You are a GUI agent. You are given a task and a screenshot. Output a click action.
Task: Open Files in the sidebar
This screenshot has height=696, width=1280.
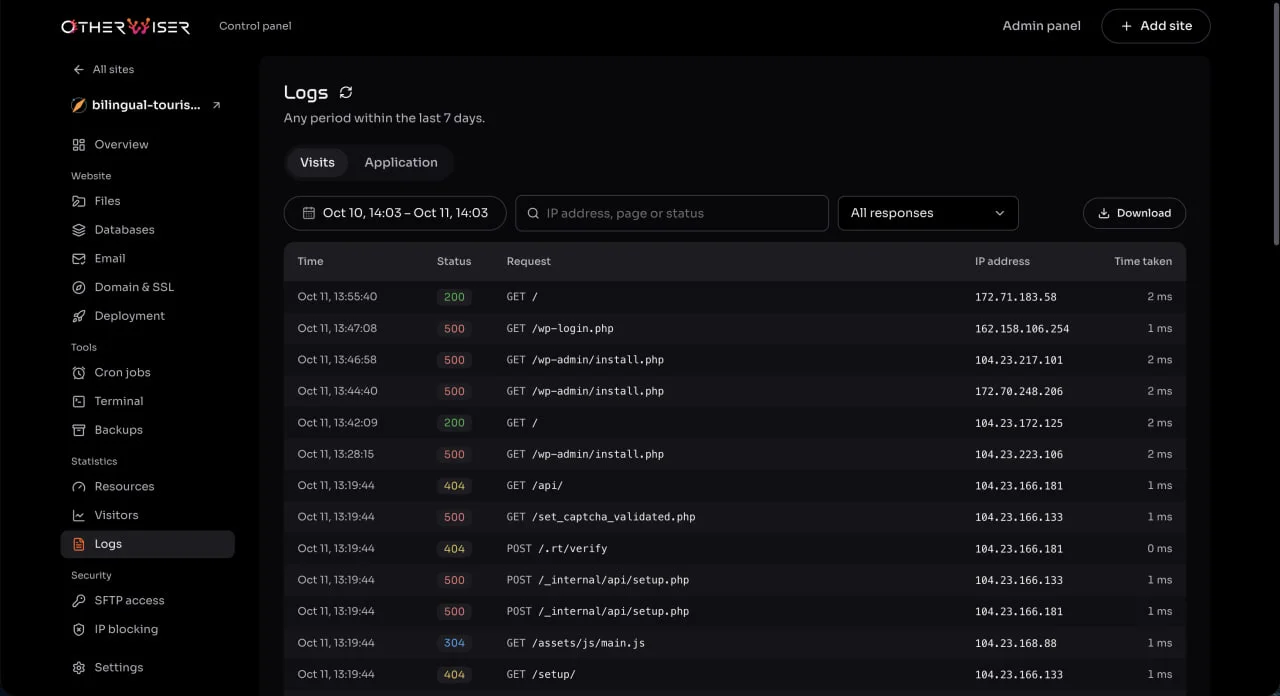pos(148,201)
